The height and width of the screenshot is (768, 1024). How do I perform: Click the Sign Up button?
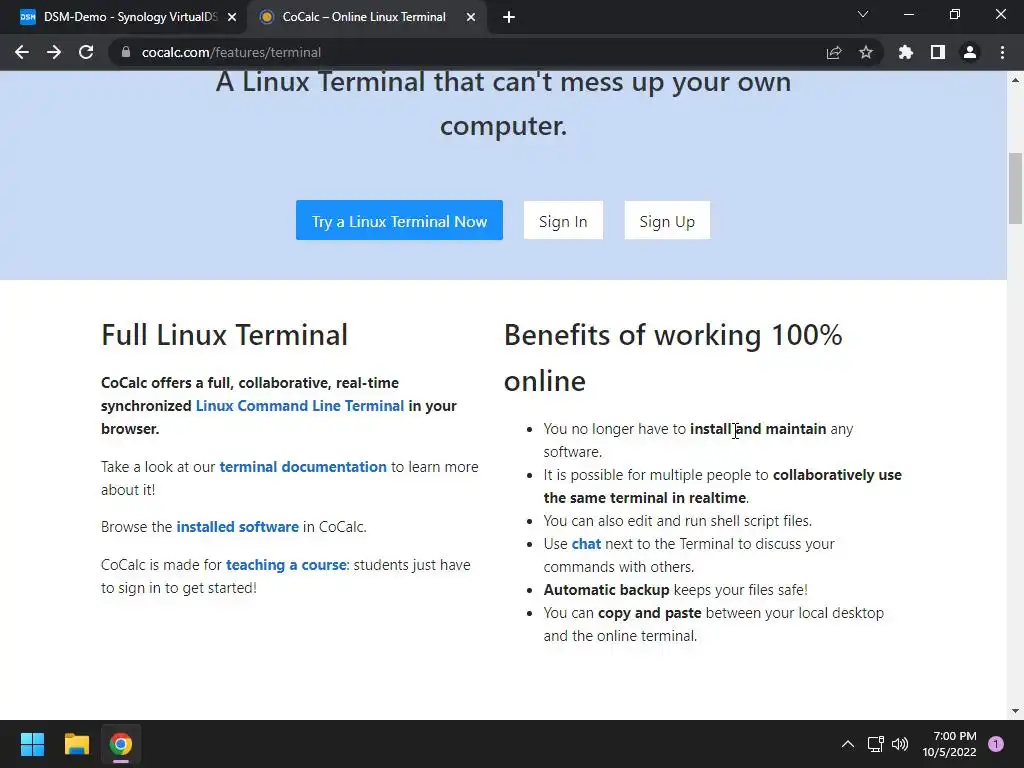(667, 221)
